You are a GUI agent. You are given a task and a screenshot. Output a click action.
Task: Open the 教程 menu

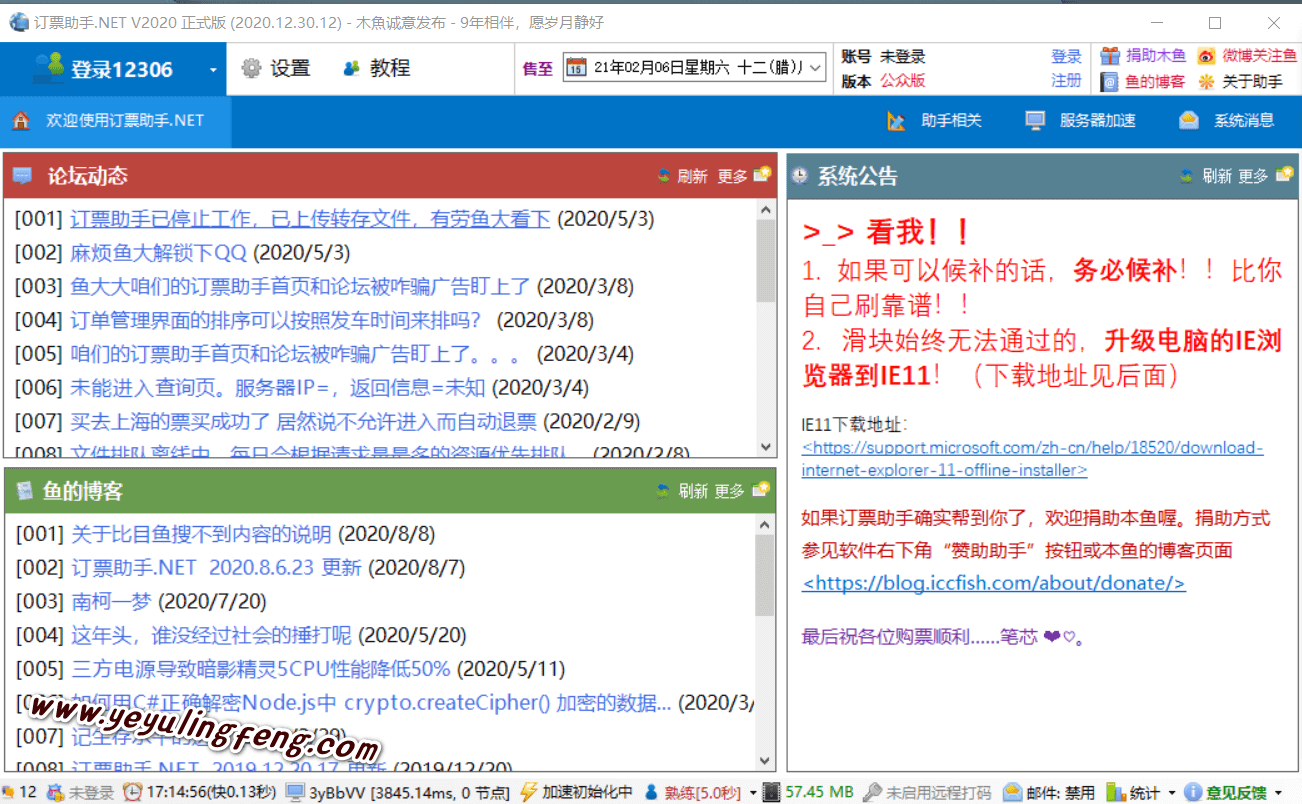(x=377, y=68)
